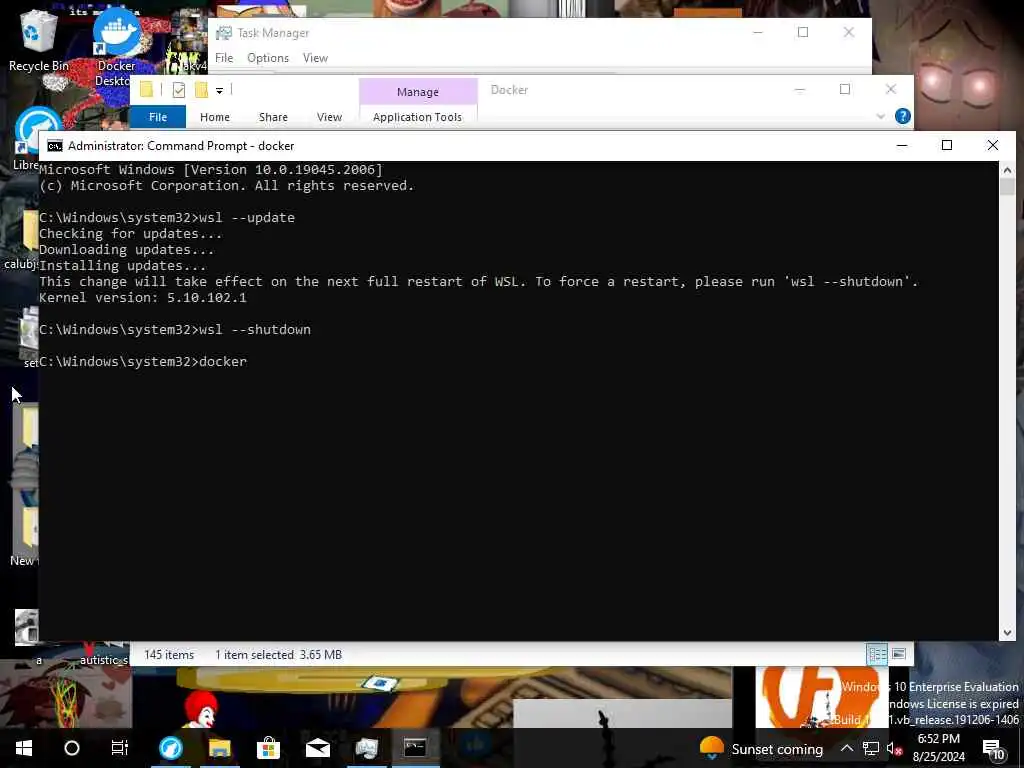This screenshot has width=1024, height=768.
Task: Click 'wsl --shutdown' prompt line
Action: click(x=175, y=330)
